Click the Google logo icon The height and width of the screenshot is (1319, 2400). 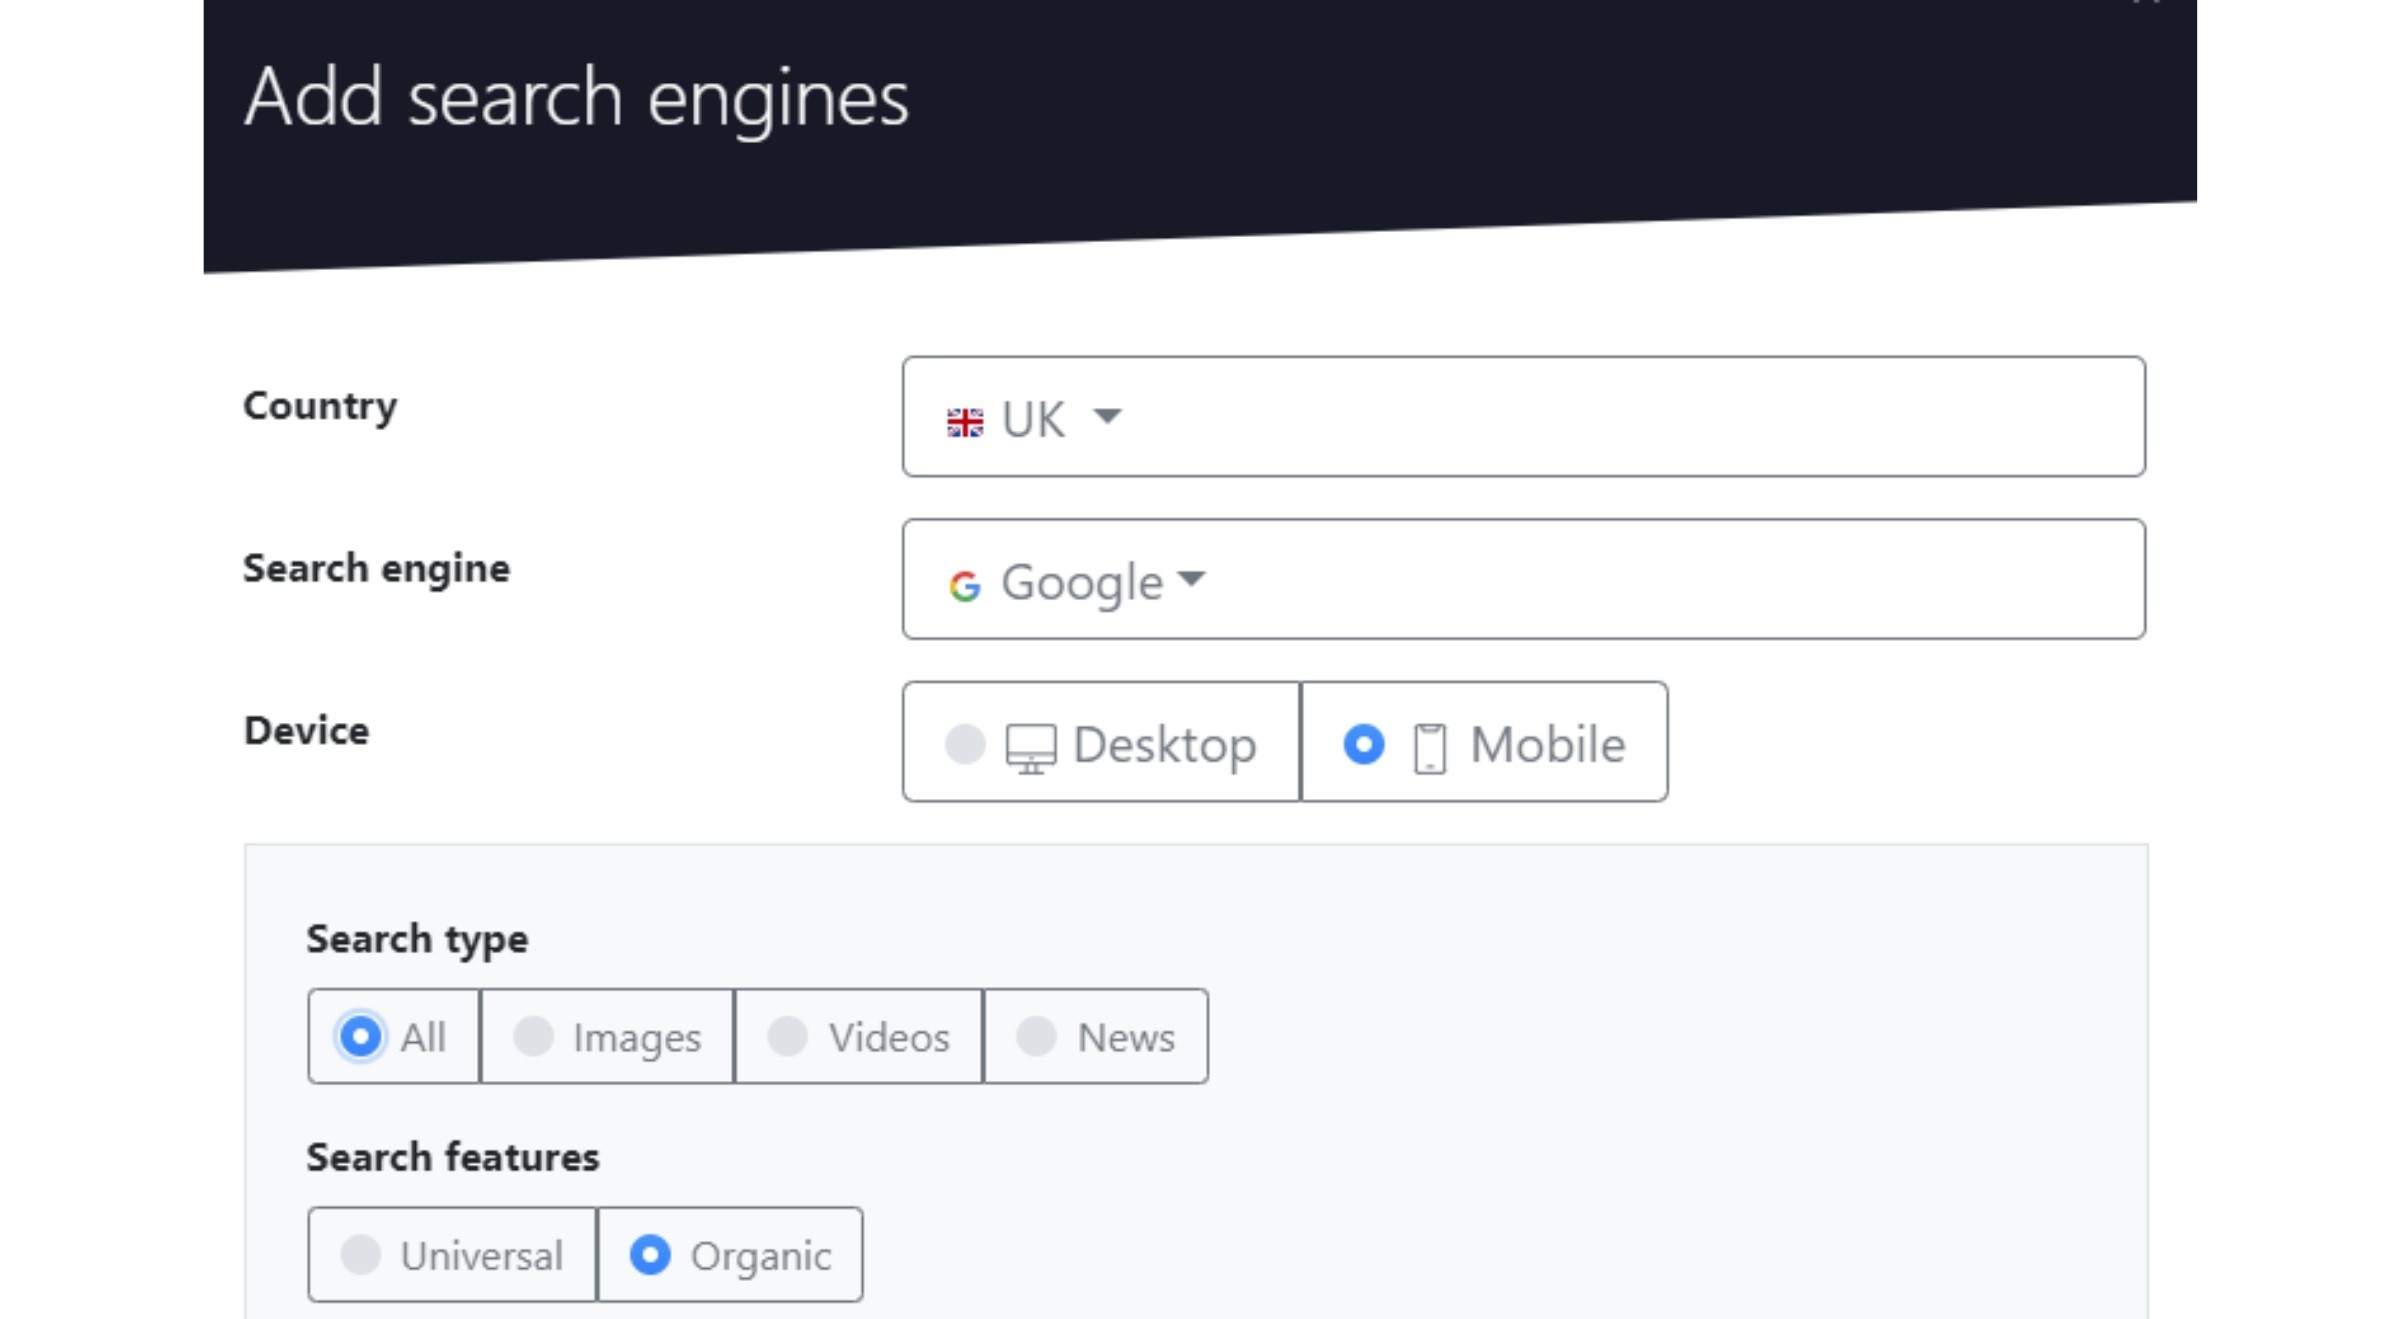(x=965, y=585)
